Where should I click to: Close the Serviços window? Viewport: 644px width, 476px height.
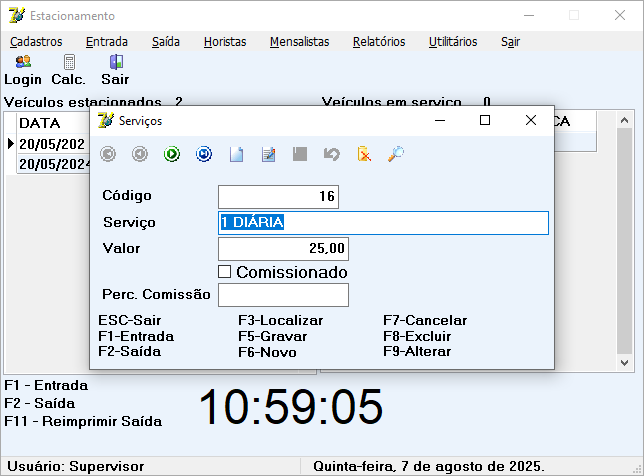coord(531,120)
